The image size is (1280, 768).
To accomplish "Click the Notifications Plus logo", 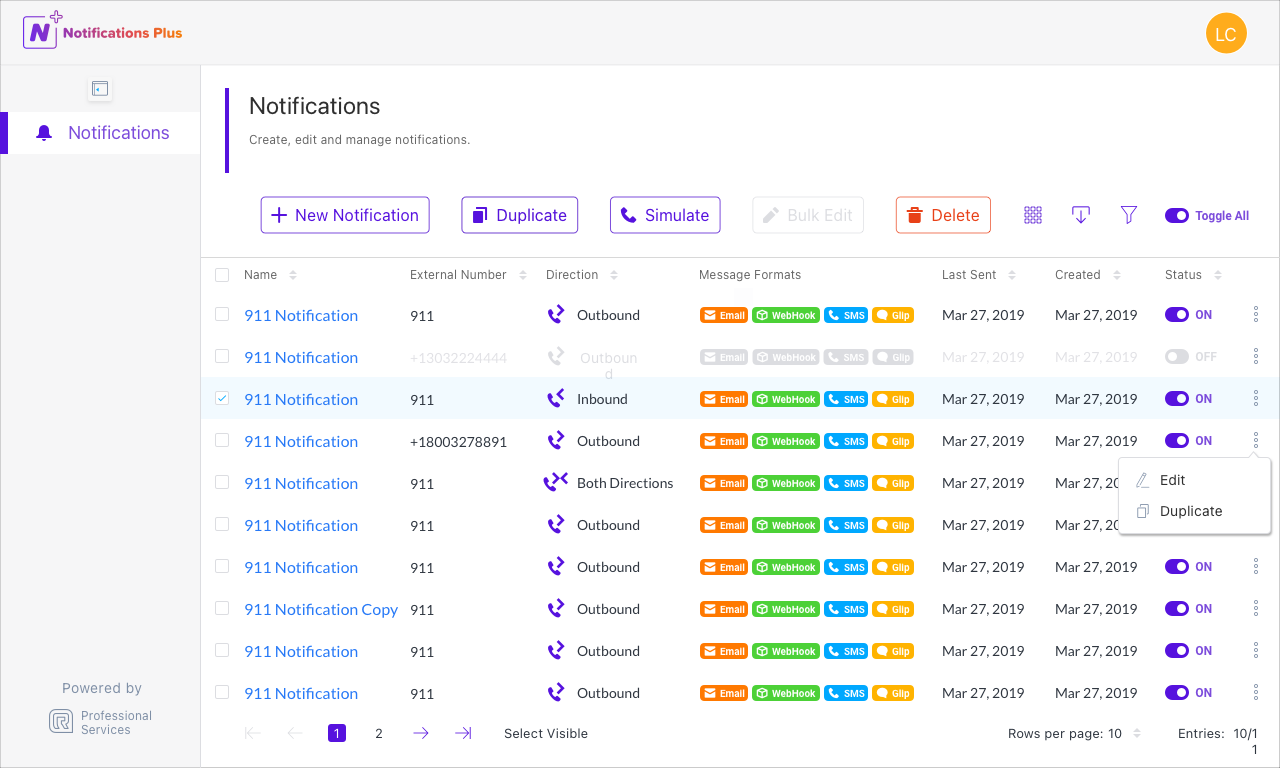I will 103,32.
